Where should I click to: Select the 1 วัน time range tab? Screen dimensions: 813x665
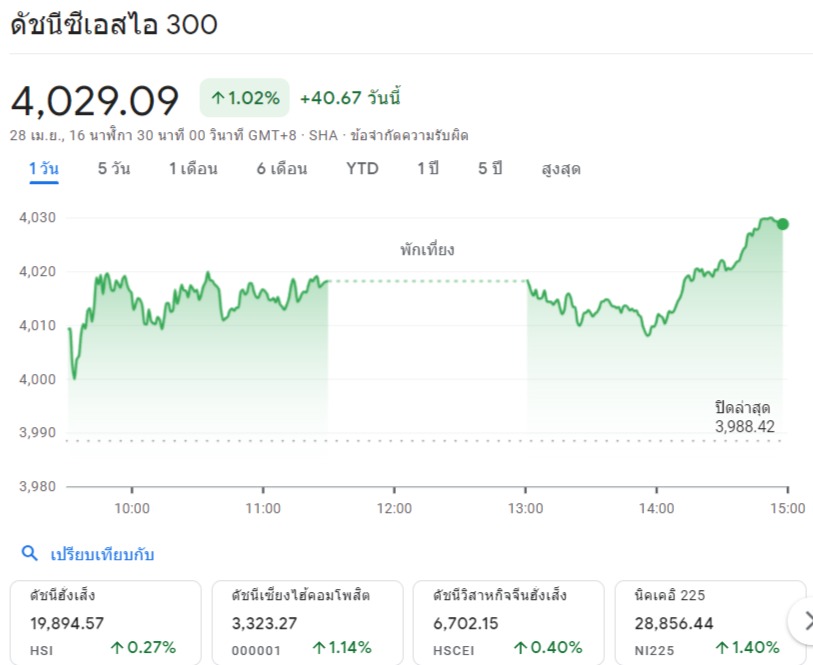tap(44, 169)
